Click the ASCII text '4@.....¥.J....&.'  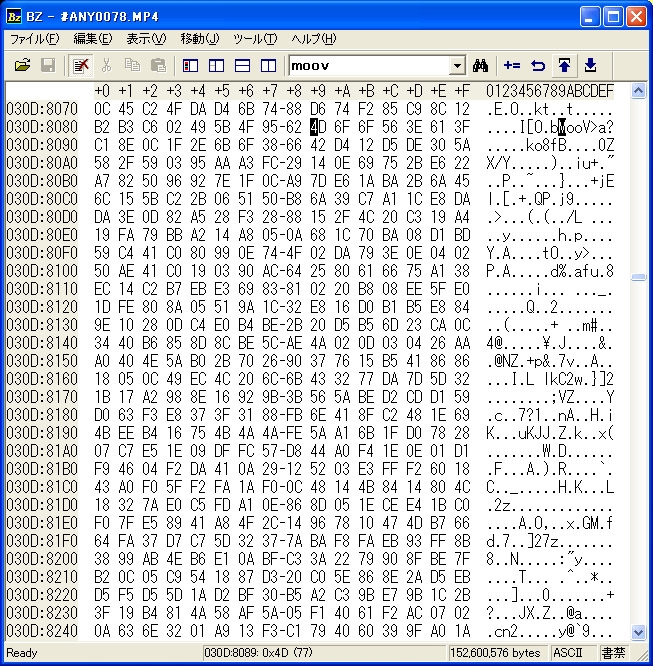(x=550, y=343)
